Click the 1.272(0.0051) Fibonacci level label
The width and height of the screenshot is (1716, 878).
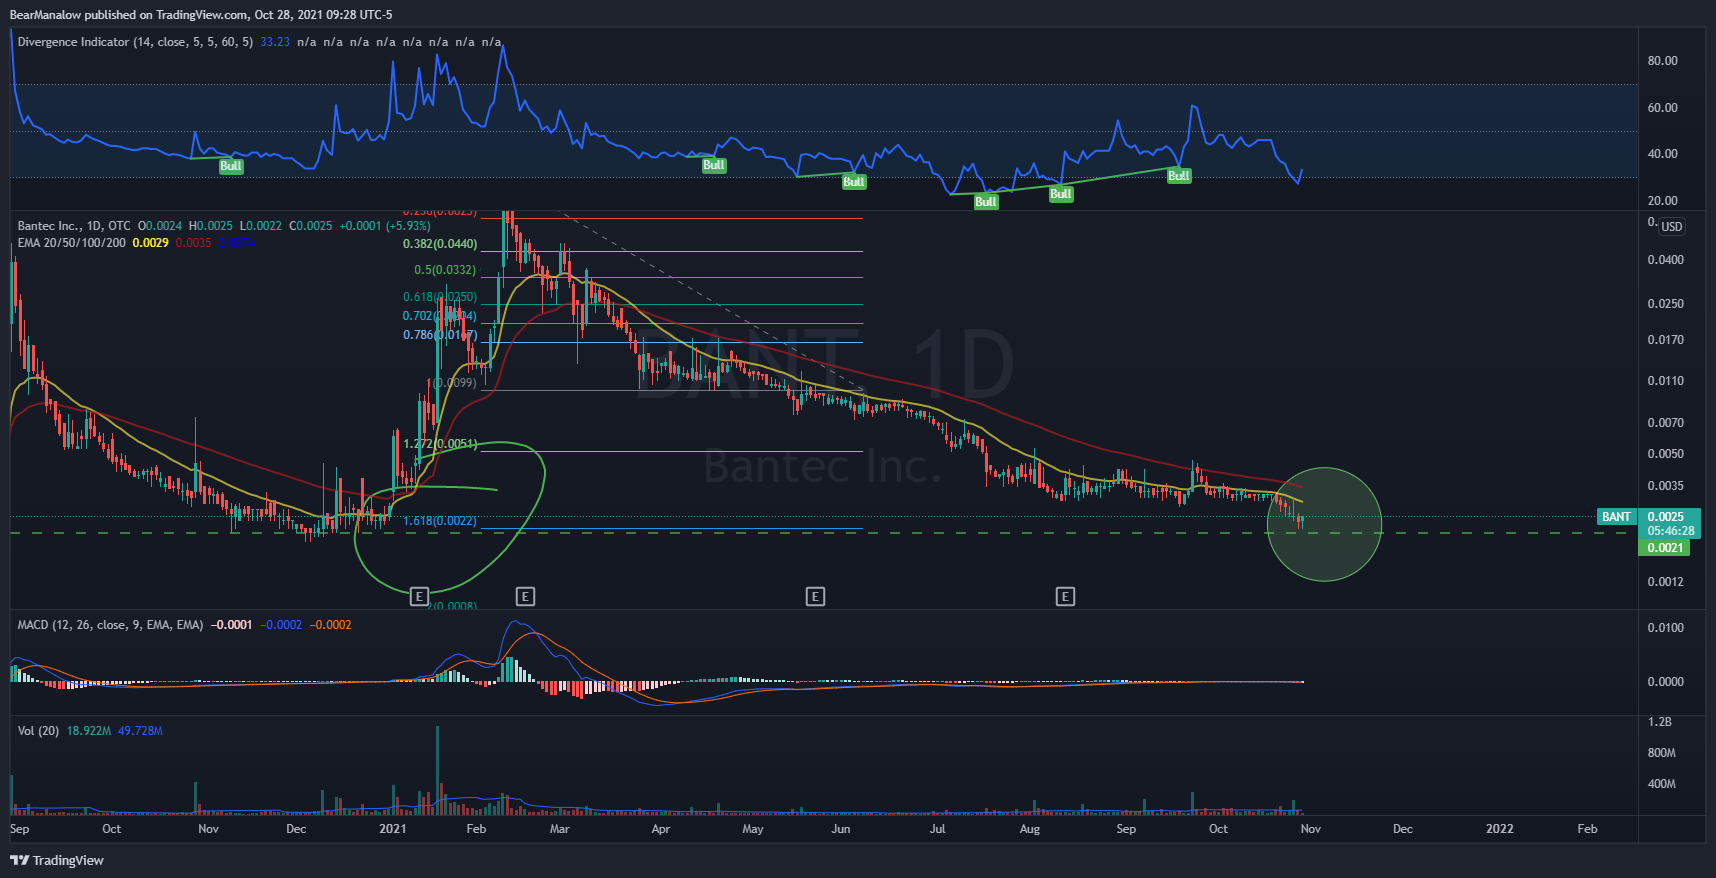pos(440,444)
